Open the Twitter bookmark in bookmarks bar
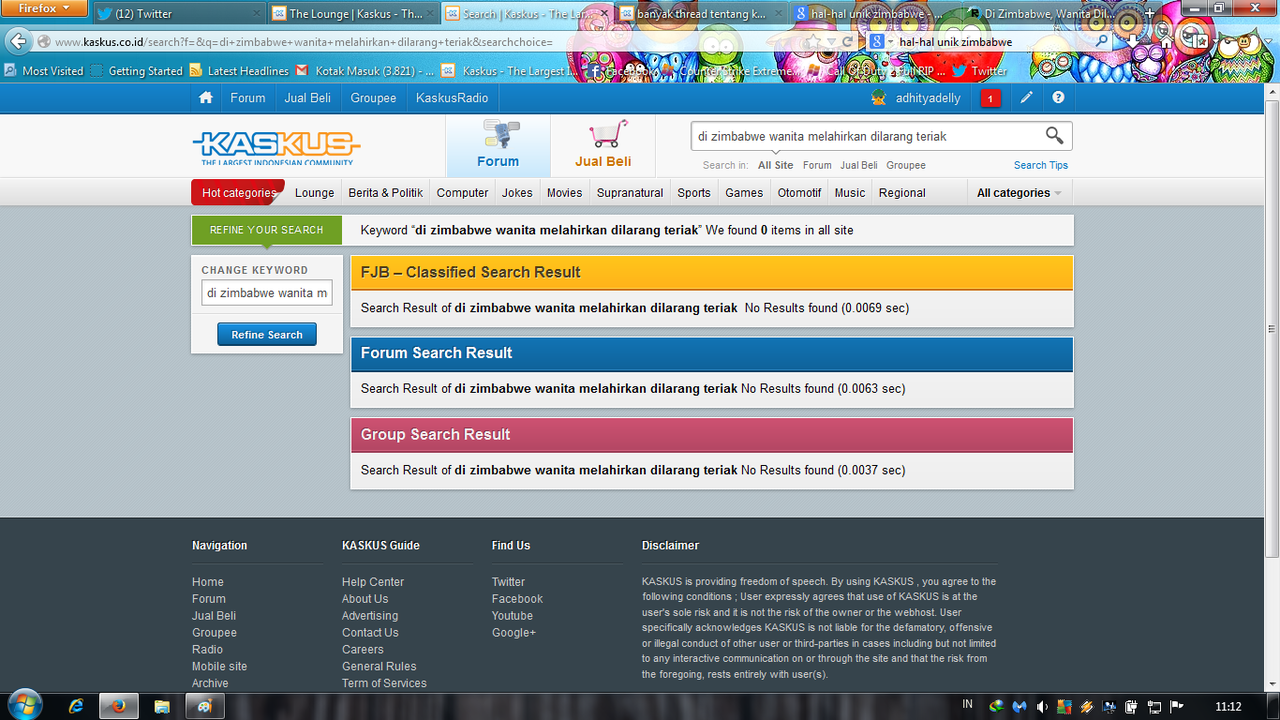 click(x=979, y=71)
